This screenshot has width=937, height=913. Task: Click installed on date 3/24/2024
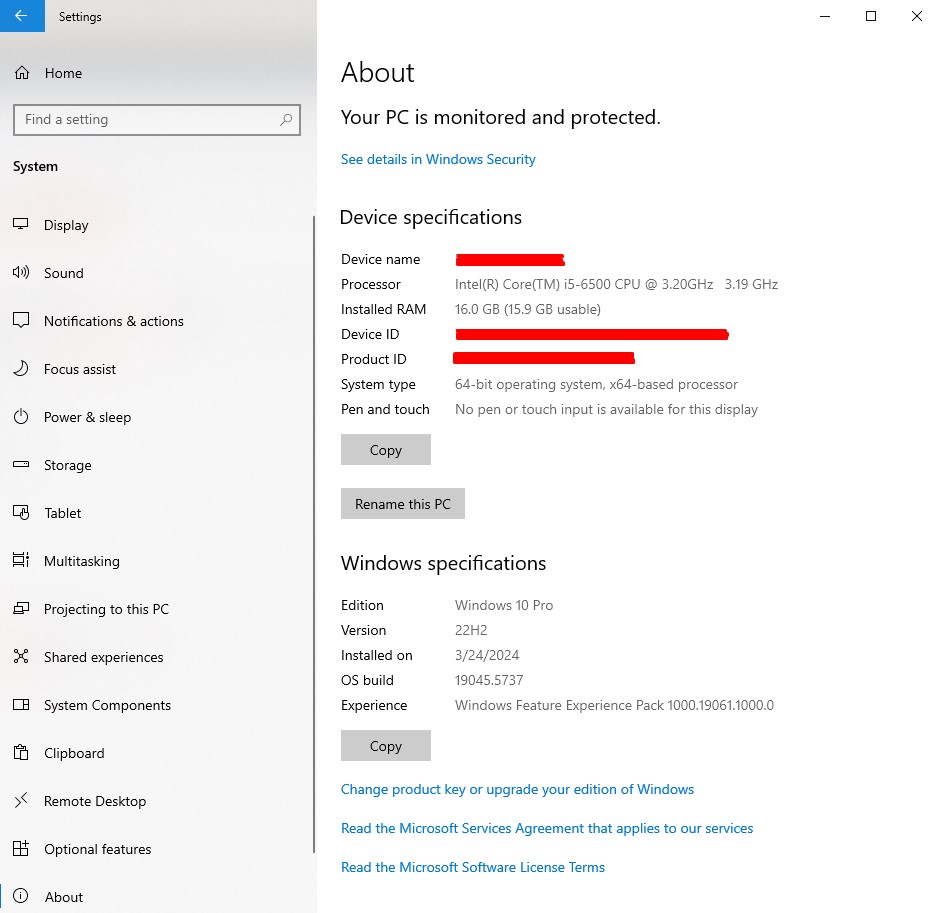click(487, 655)
